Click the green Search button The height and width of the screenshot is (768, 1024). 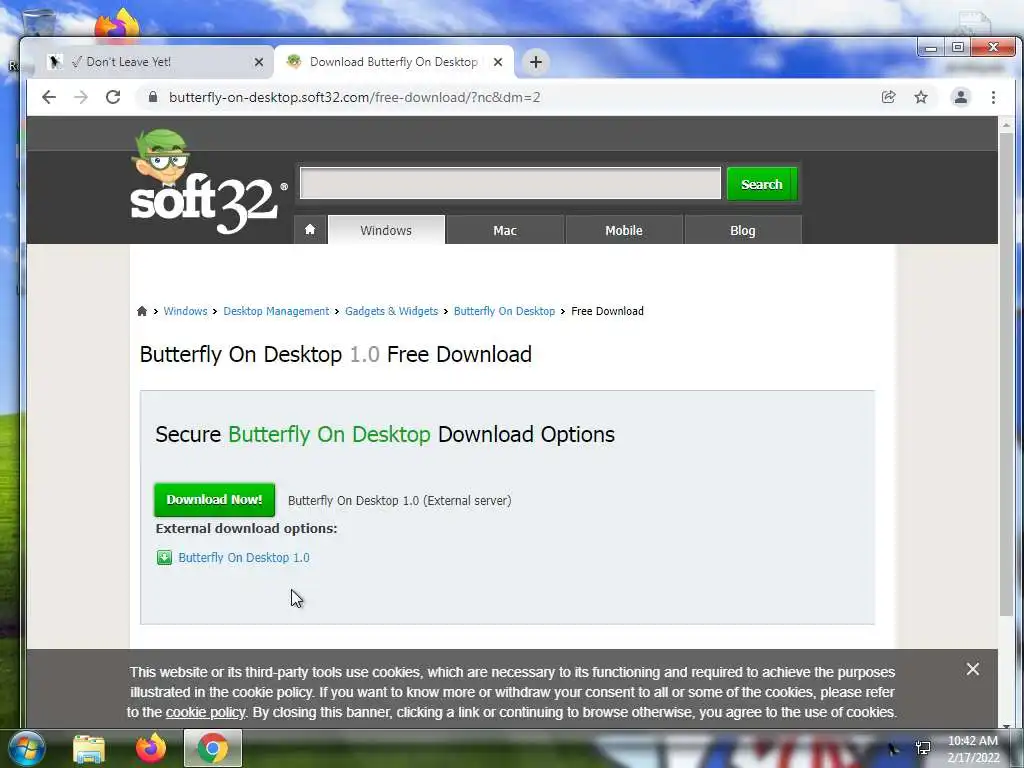761,184
